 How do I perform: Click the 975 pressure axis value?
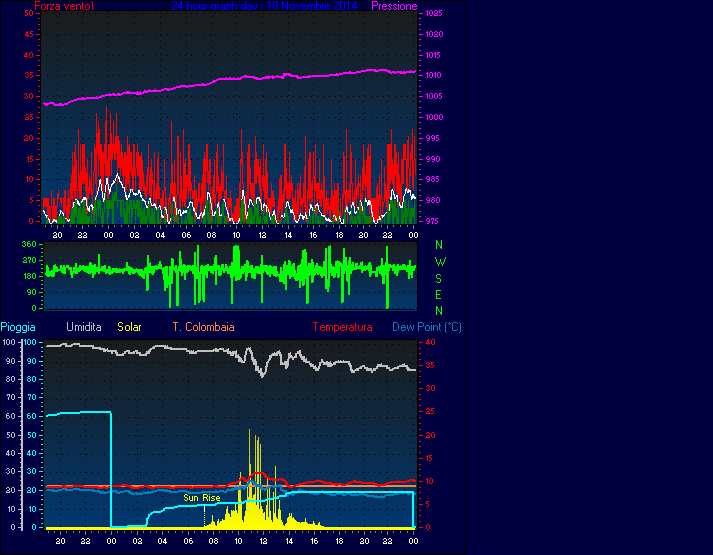432,221
